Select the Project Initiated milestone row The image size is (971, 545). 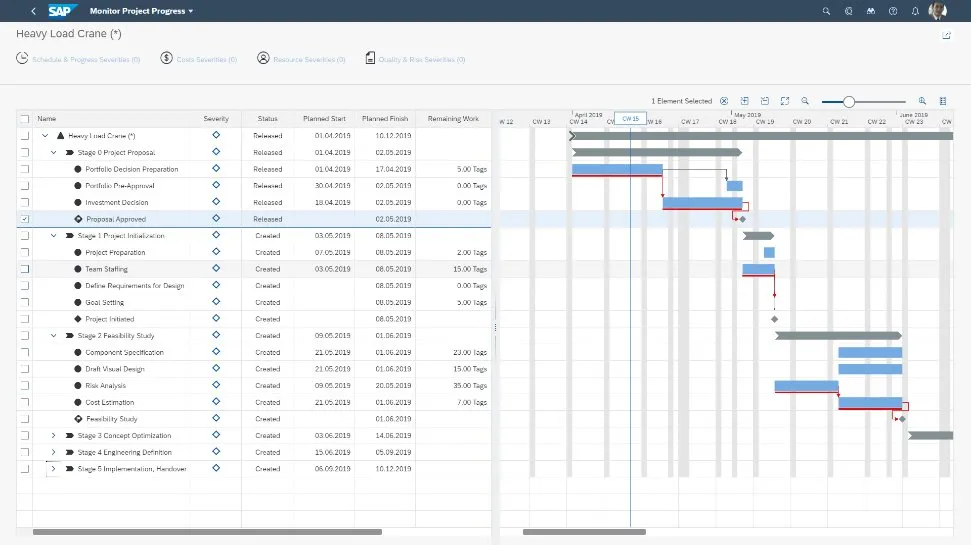(x=254, y=319)
